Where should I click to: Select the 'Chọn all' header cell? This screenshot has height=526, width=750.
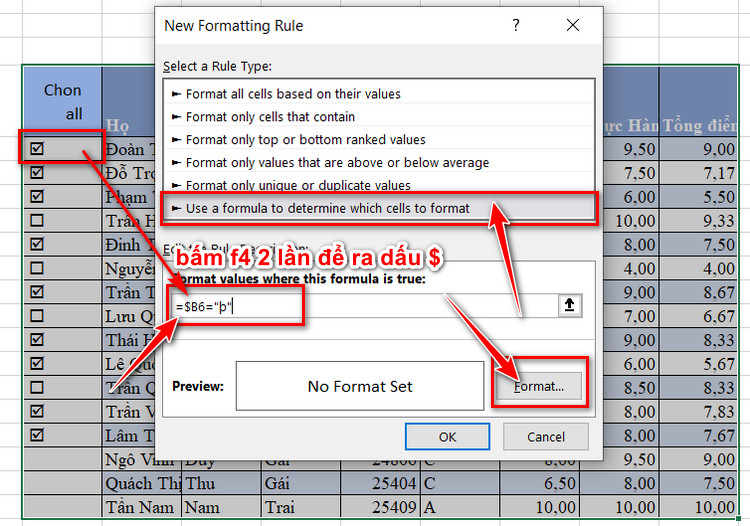[x=63, y=102]
